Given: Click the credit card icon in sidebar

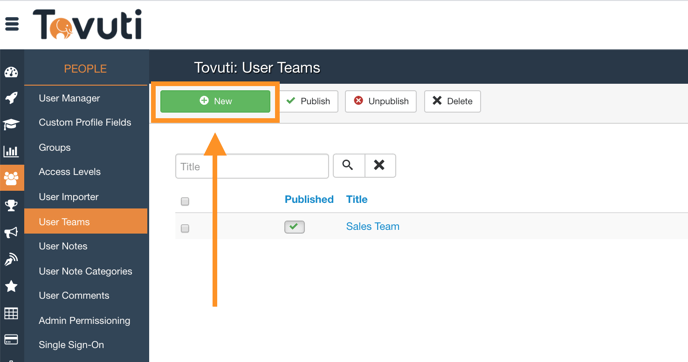Looking at the screenshot, I should point(11,340).
